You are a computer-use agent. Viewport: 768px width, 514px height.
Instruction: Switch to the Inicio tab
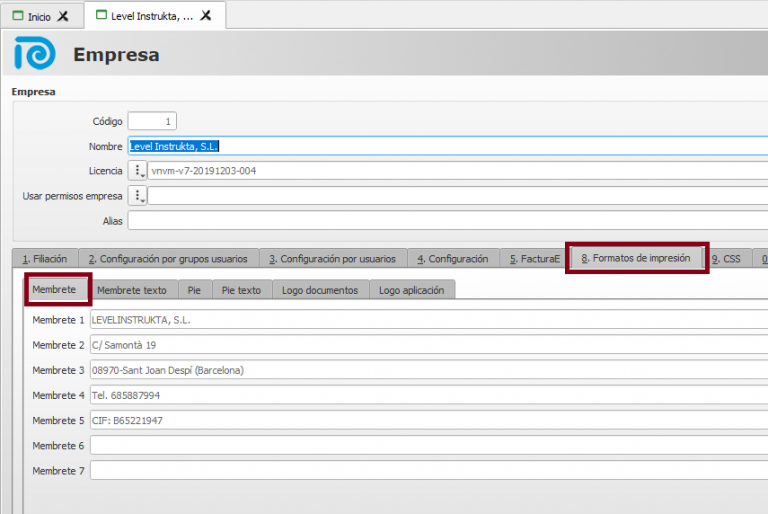39,16
